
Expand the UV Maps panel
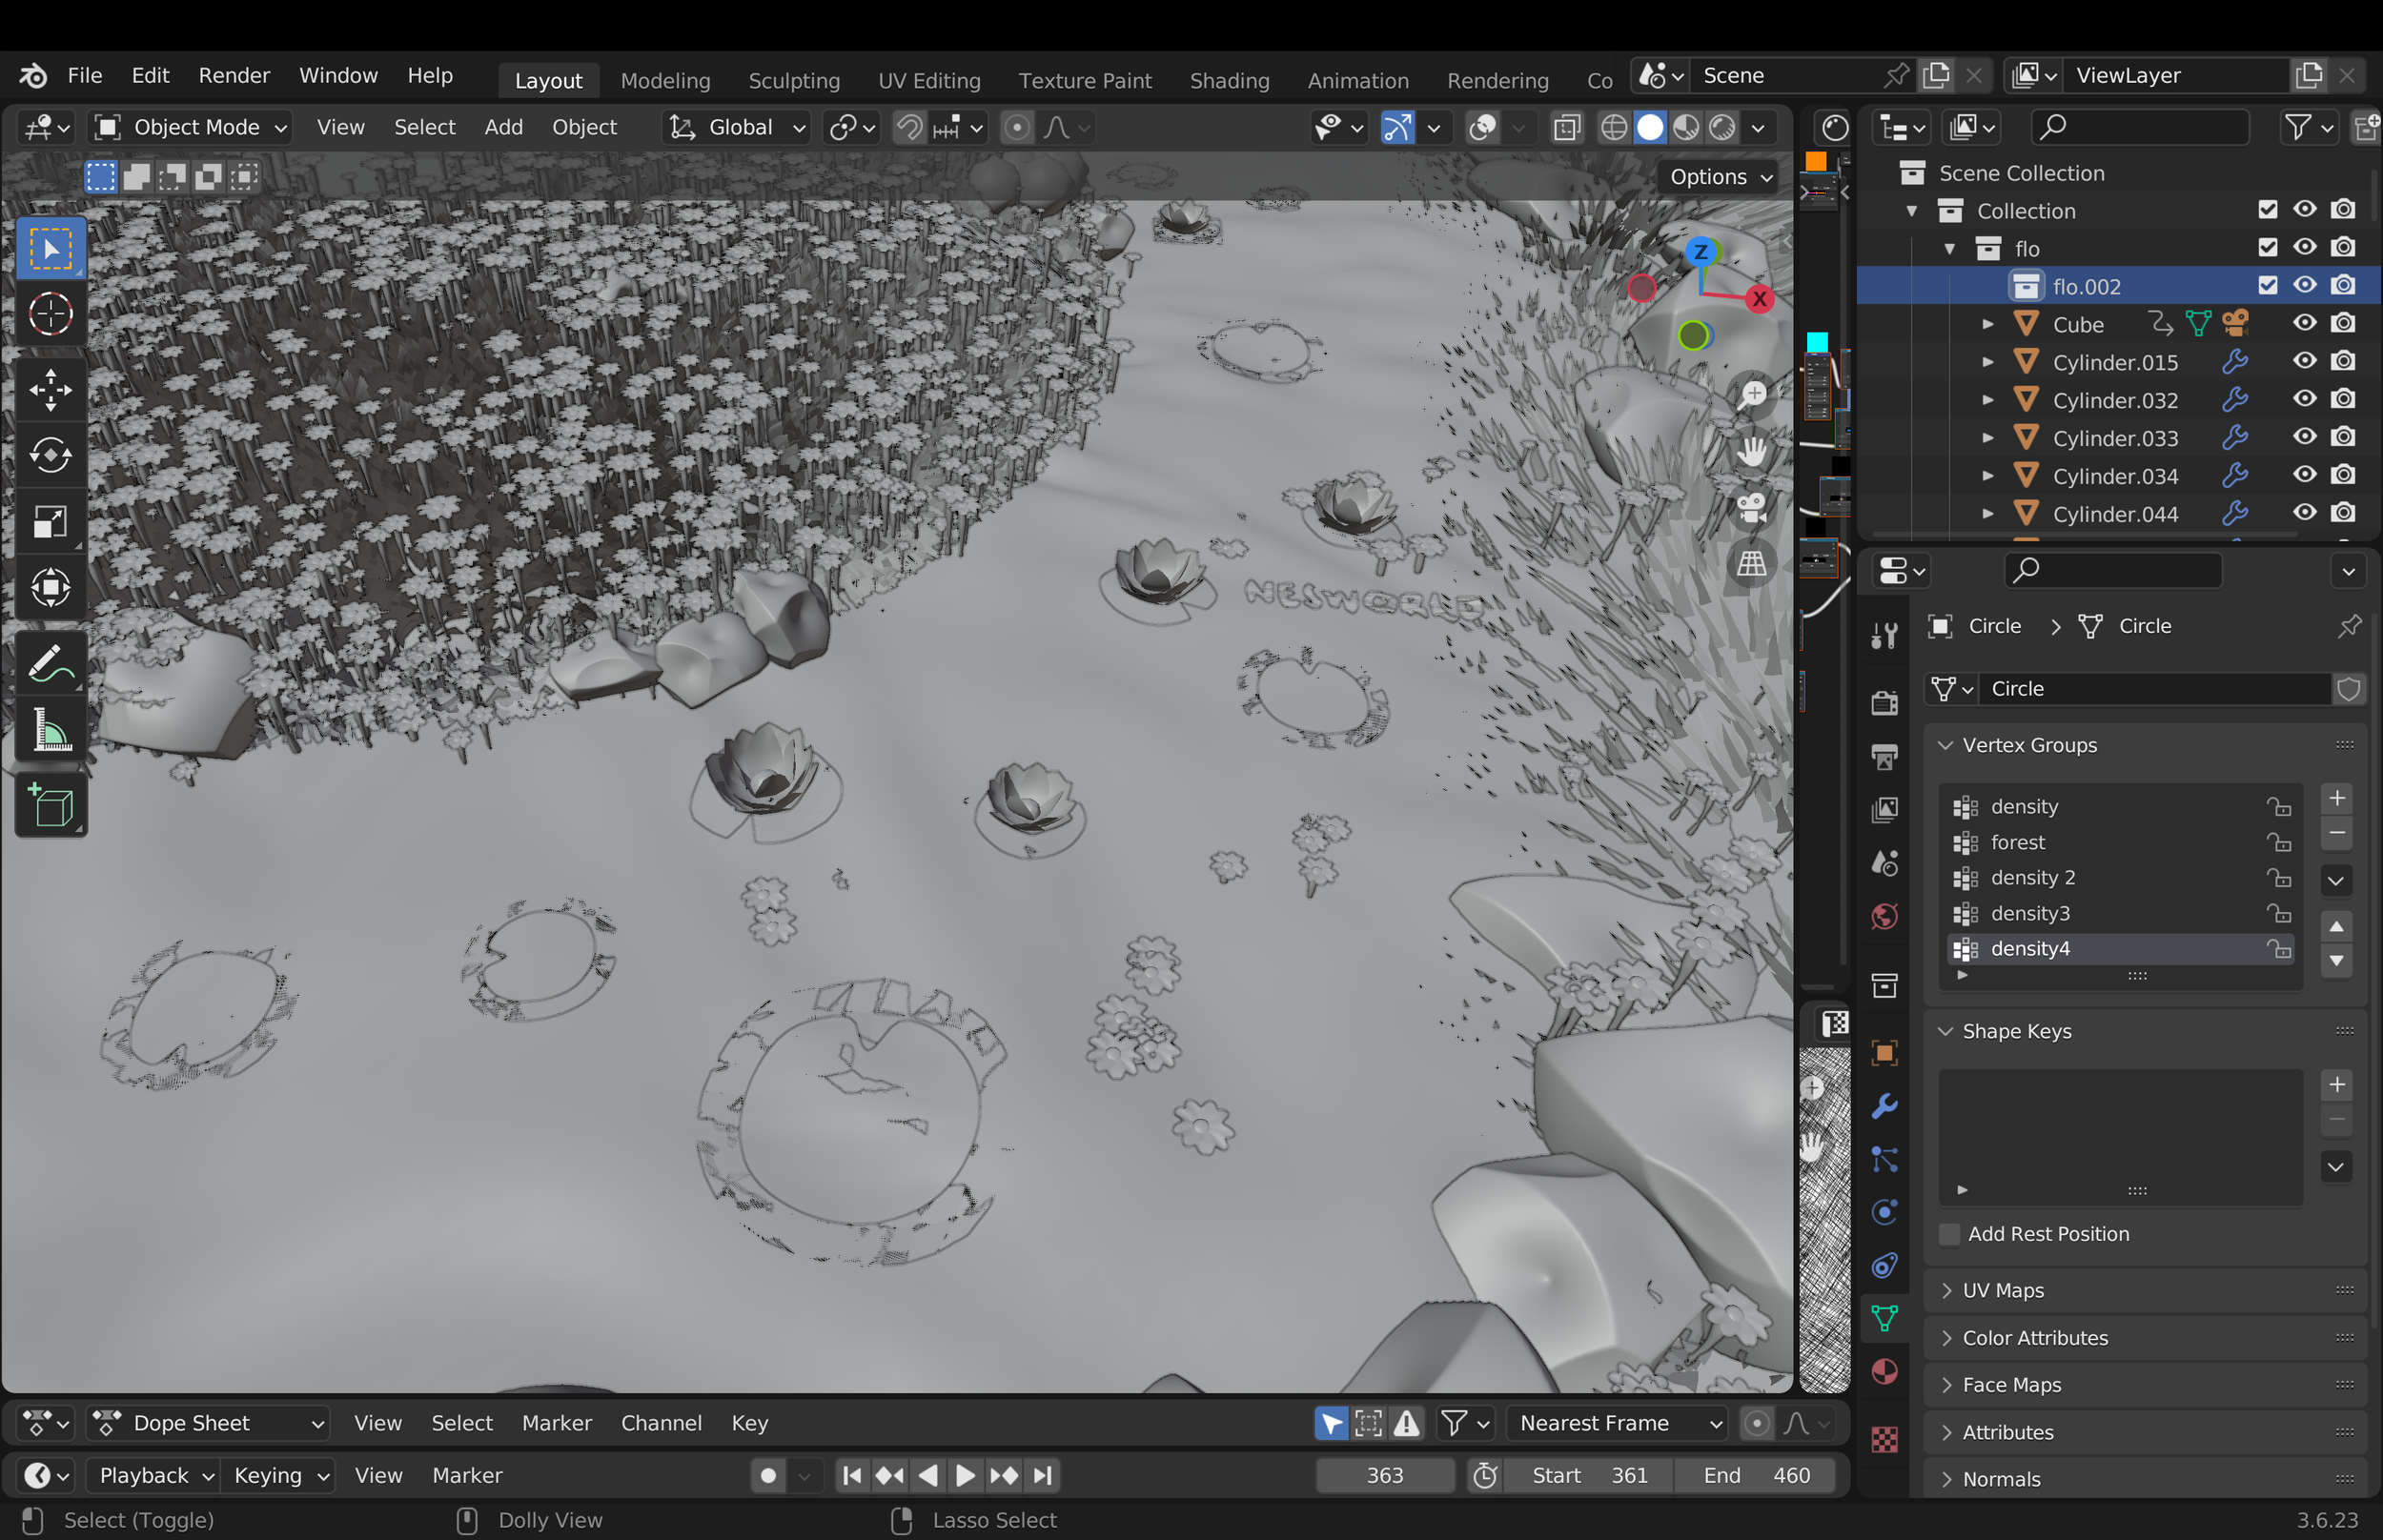[x=2003, y=1290]
